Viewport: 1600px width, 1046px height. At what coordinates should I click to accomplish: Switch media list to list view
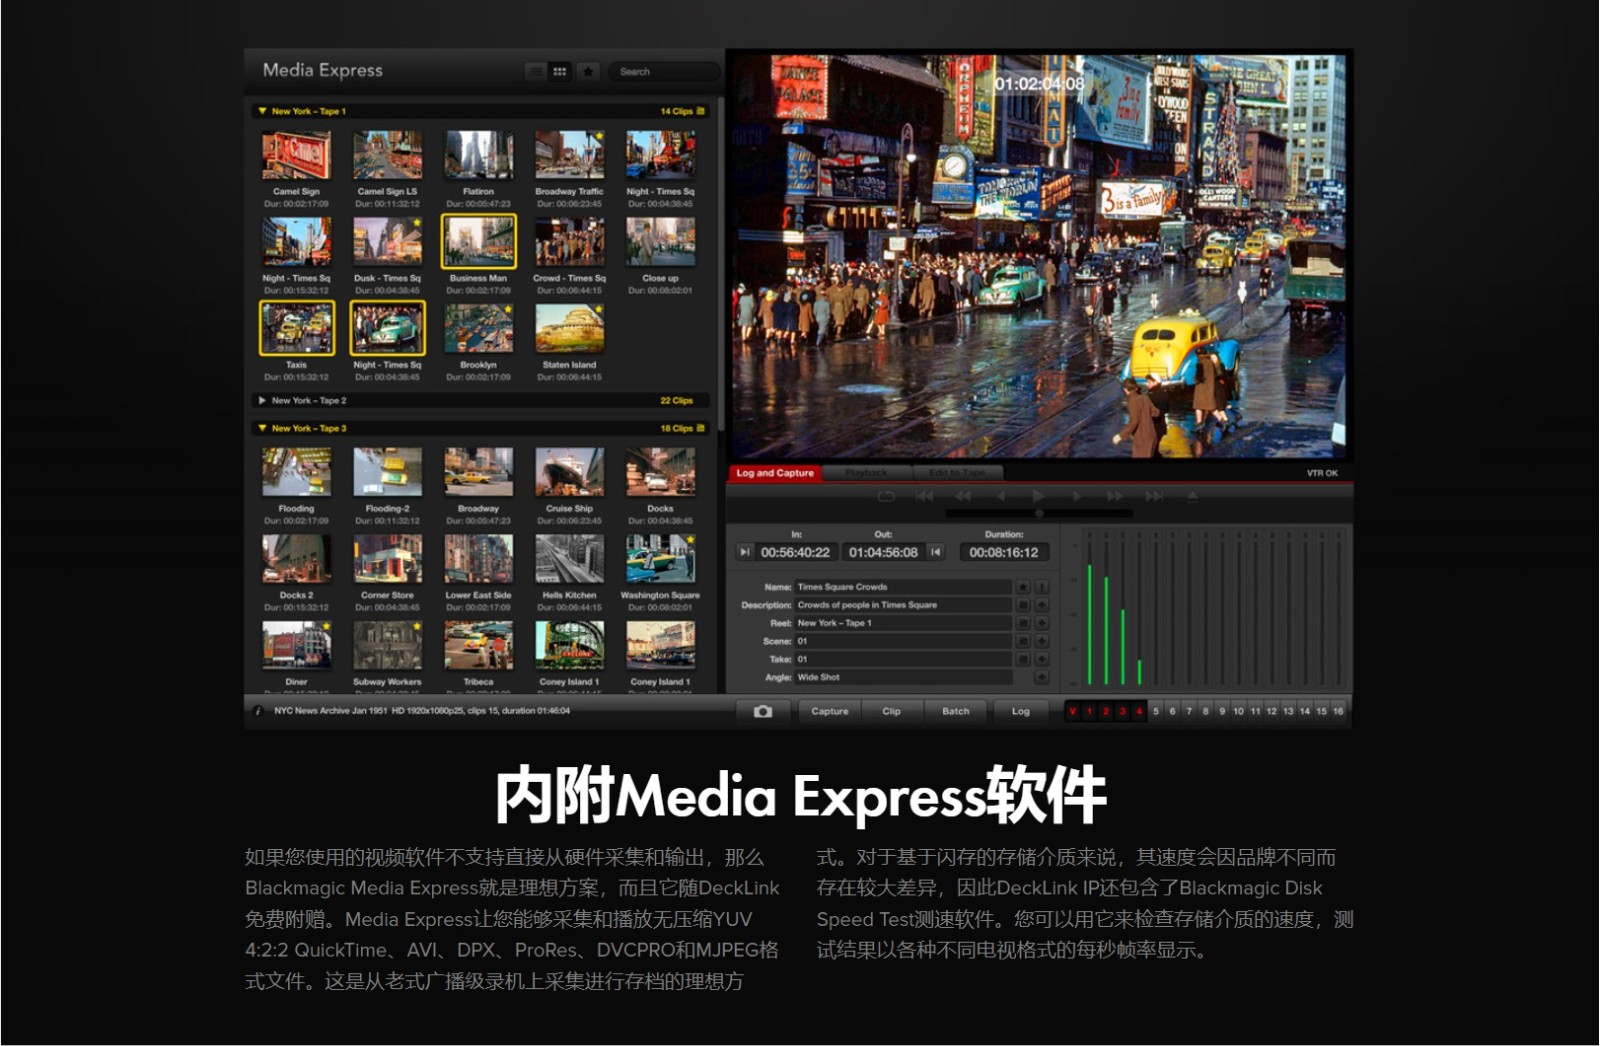[x=536, y=71]
